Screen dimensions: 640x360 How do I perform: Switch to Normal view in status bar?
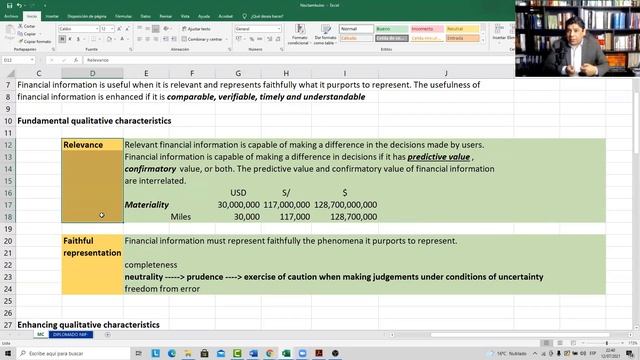(x=546, y=343)
